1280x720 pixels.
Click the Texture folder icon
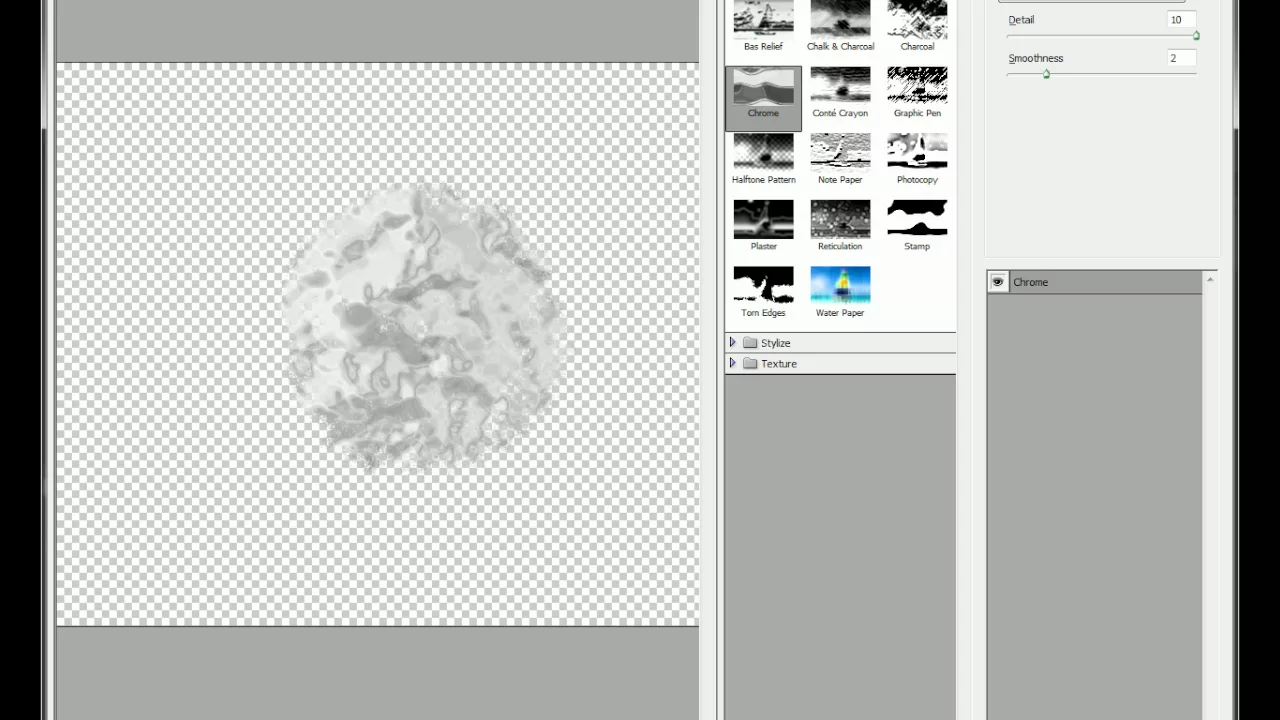750,363
